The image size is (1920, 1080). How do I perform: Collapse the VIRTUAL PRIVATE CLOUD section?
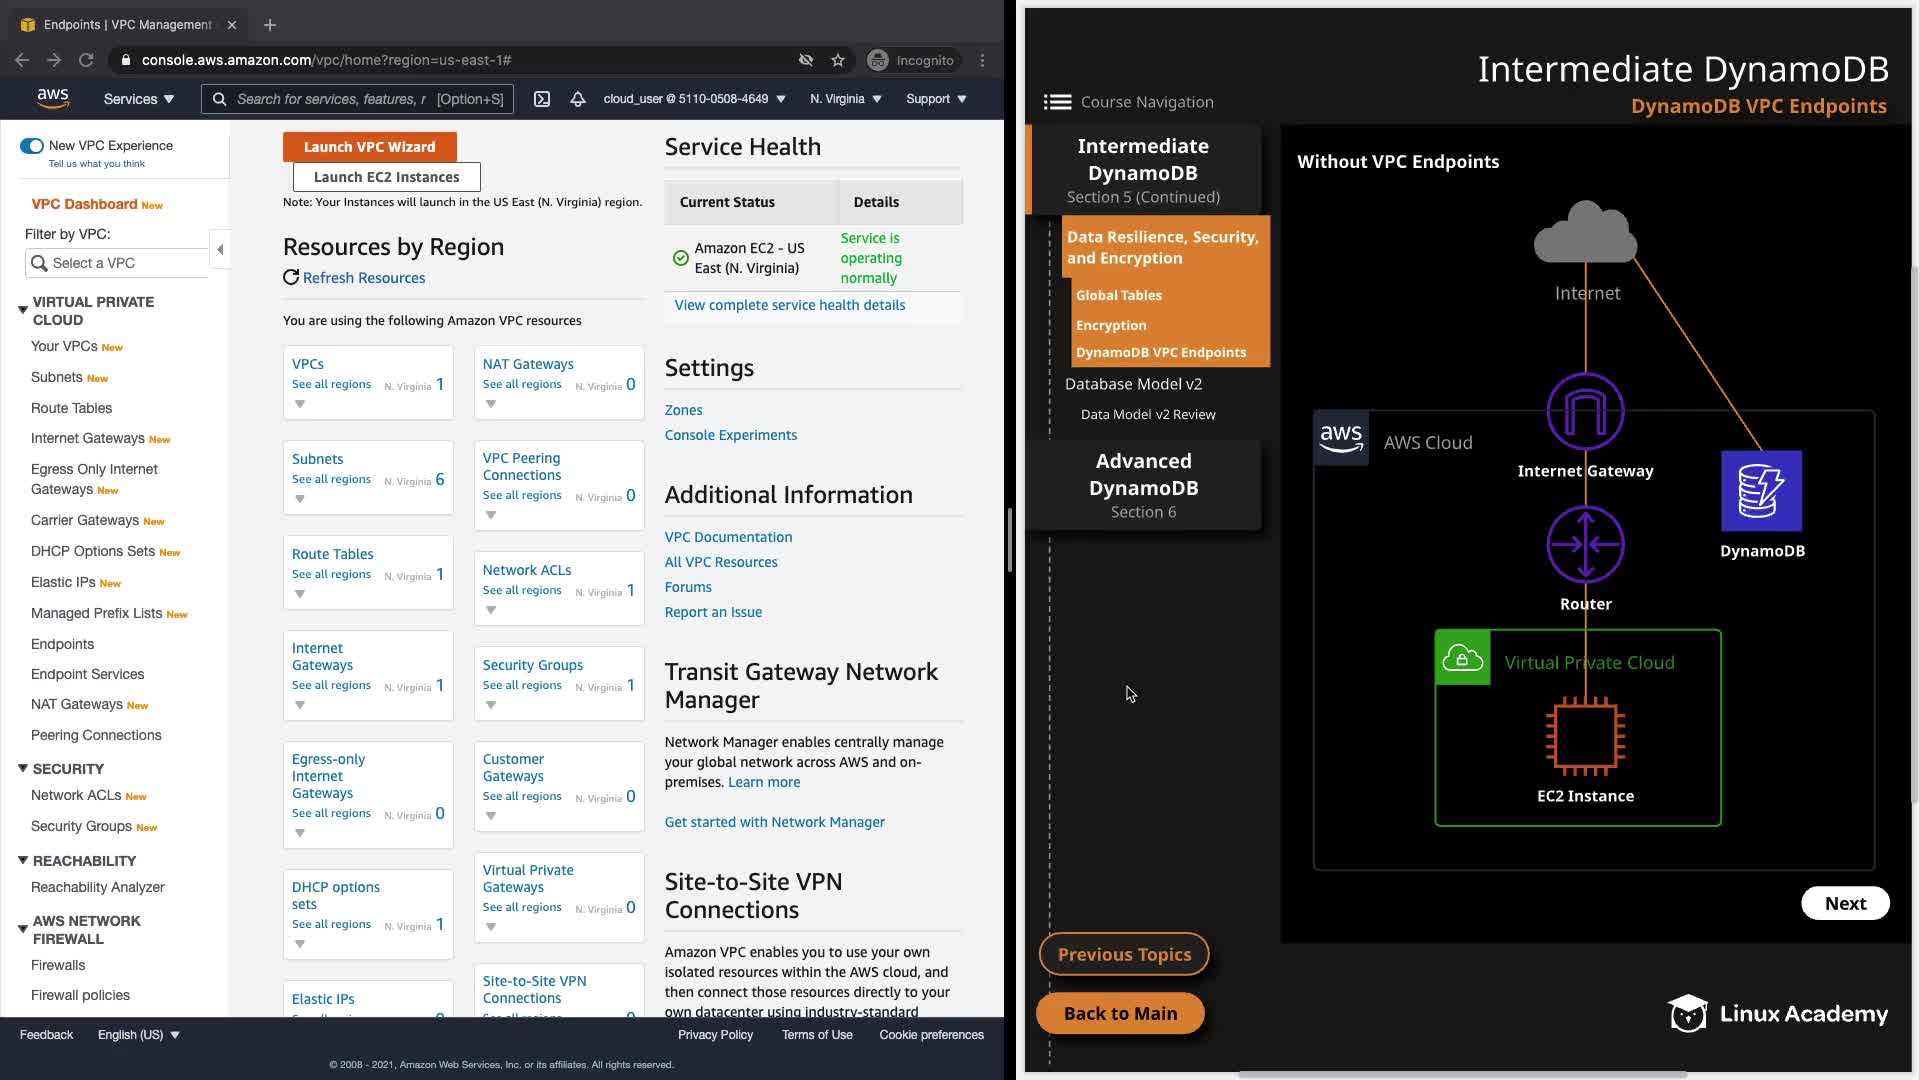[23, 310]
